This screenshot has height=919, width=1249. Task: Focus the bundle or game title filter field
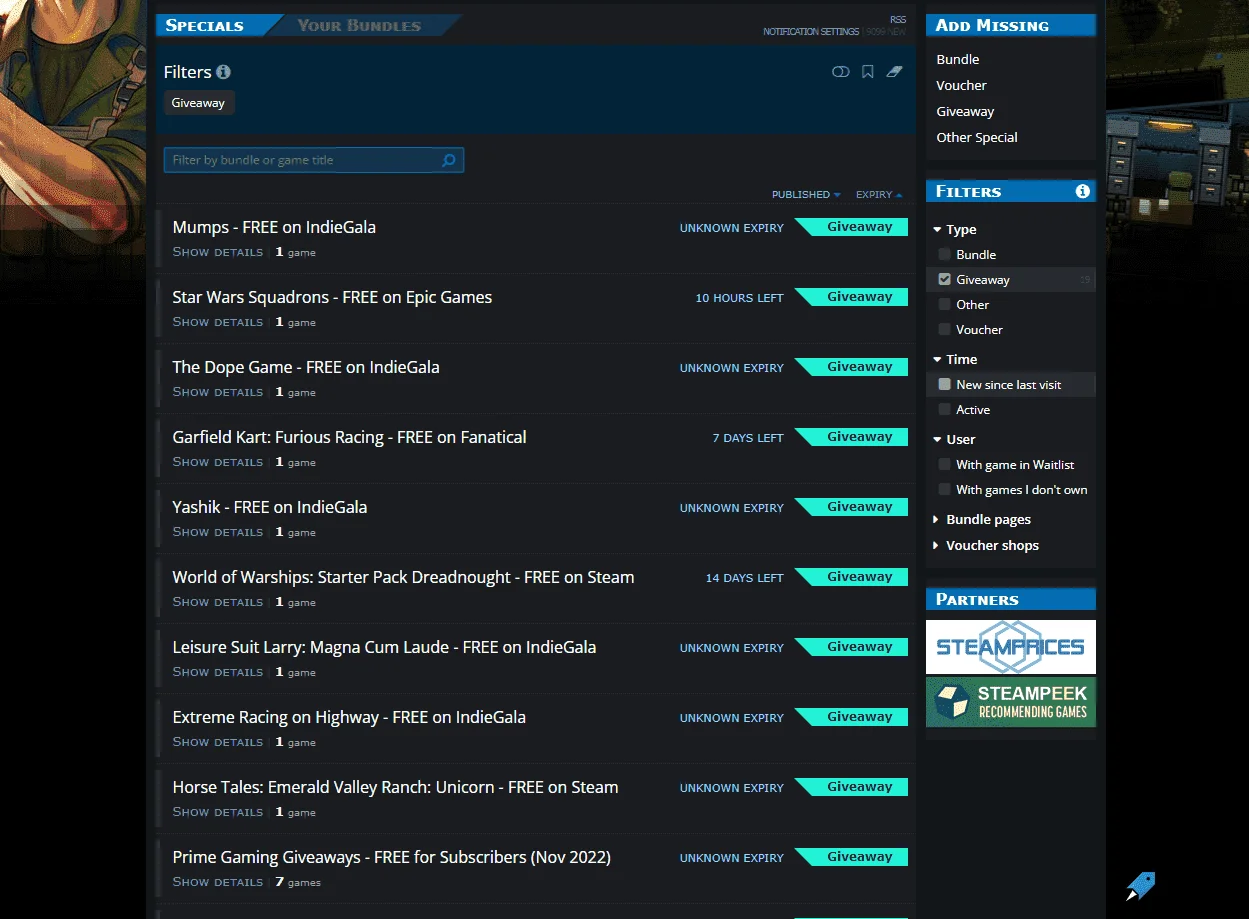coord(314,160)
